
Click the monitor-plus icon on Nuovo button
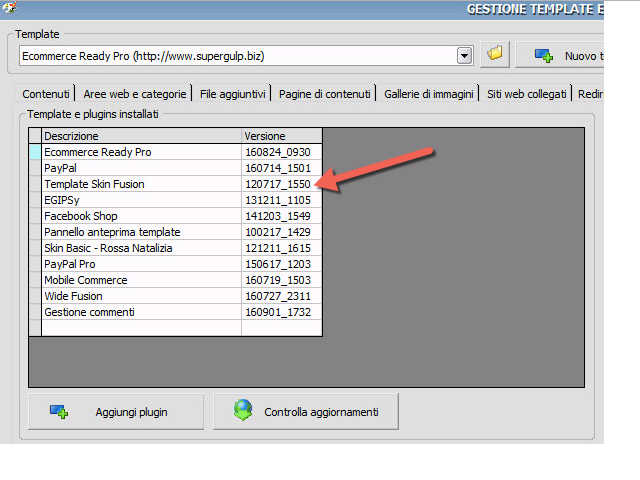pos(544,56)
